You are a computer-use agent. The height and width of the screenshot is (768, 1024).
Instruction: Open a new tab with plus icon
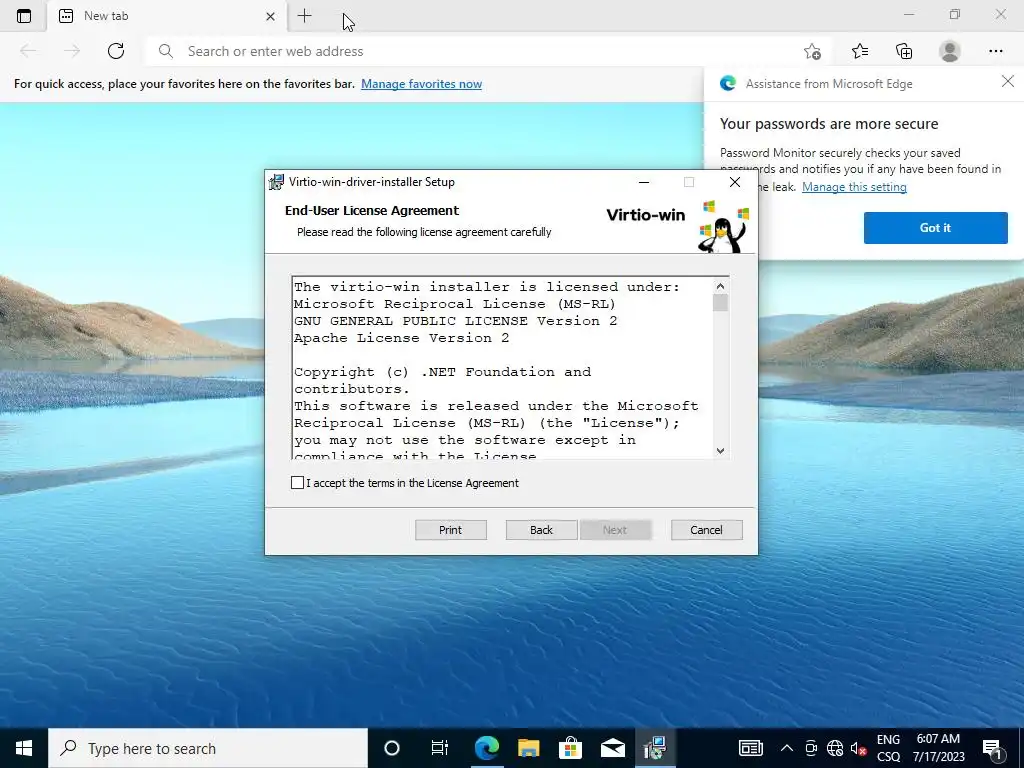(x=304, y=16)
